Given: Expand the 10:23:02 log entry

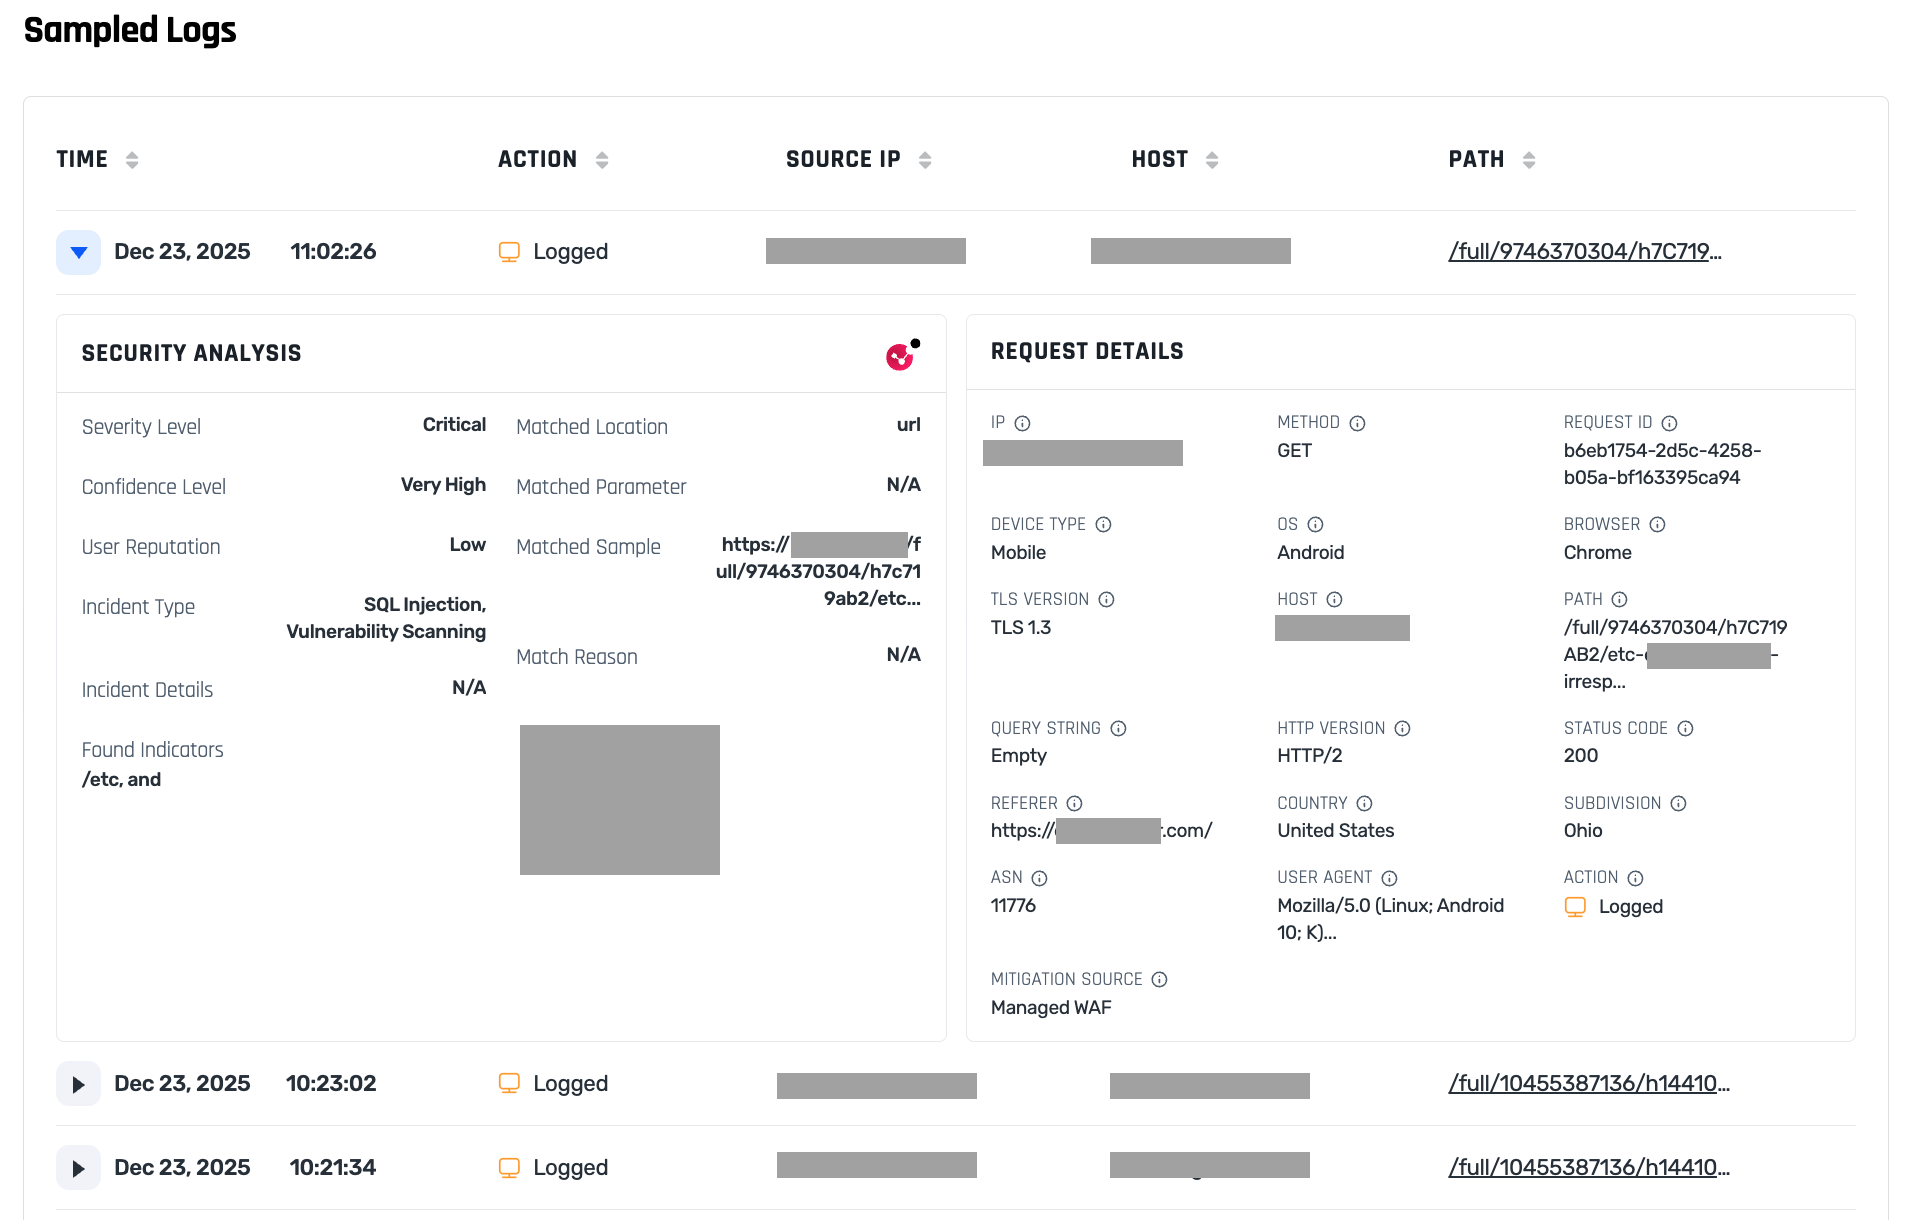Looking at the screenshot, I should [x=78, y=1083].
